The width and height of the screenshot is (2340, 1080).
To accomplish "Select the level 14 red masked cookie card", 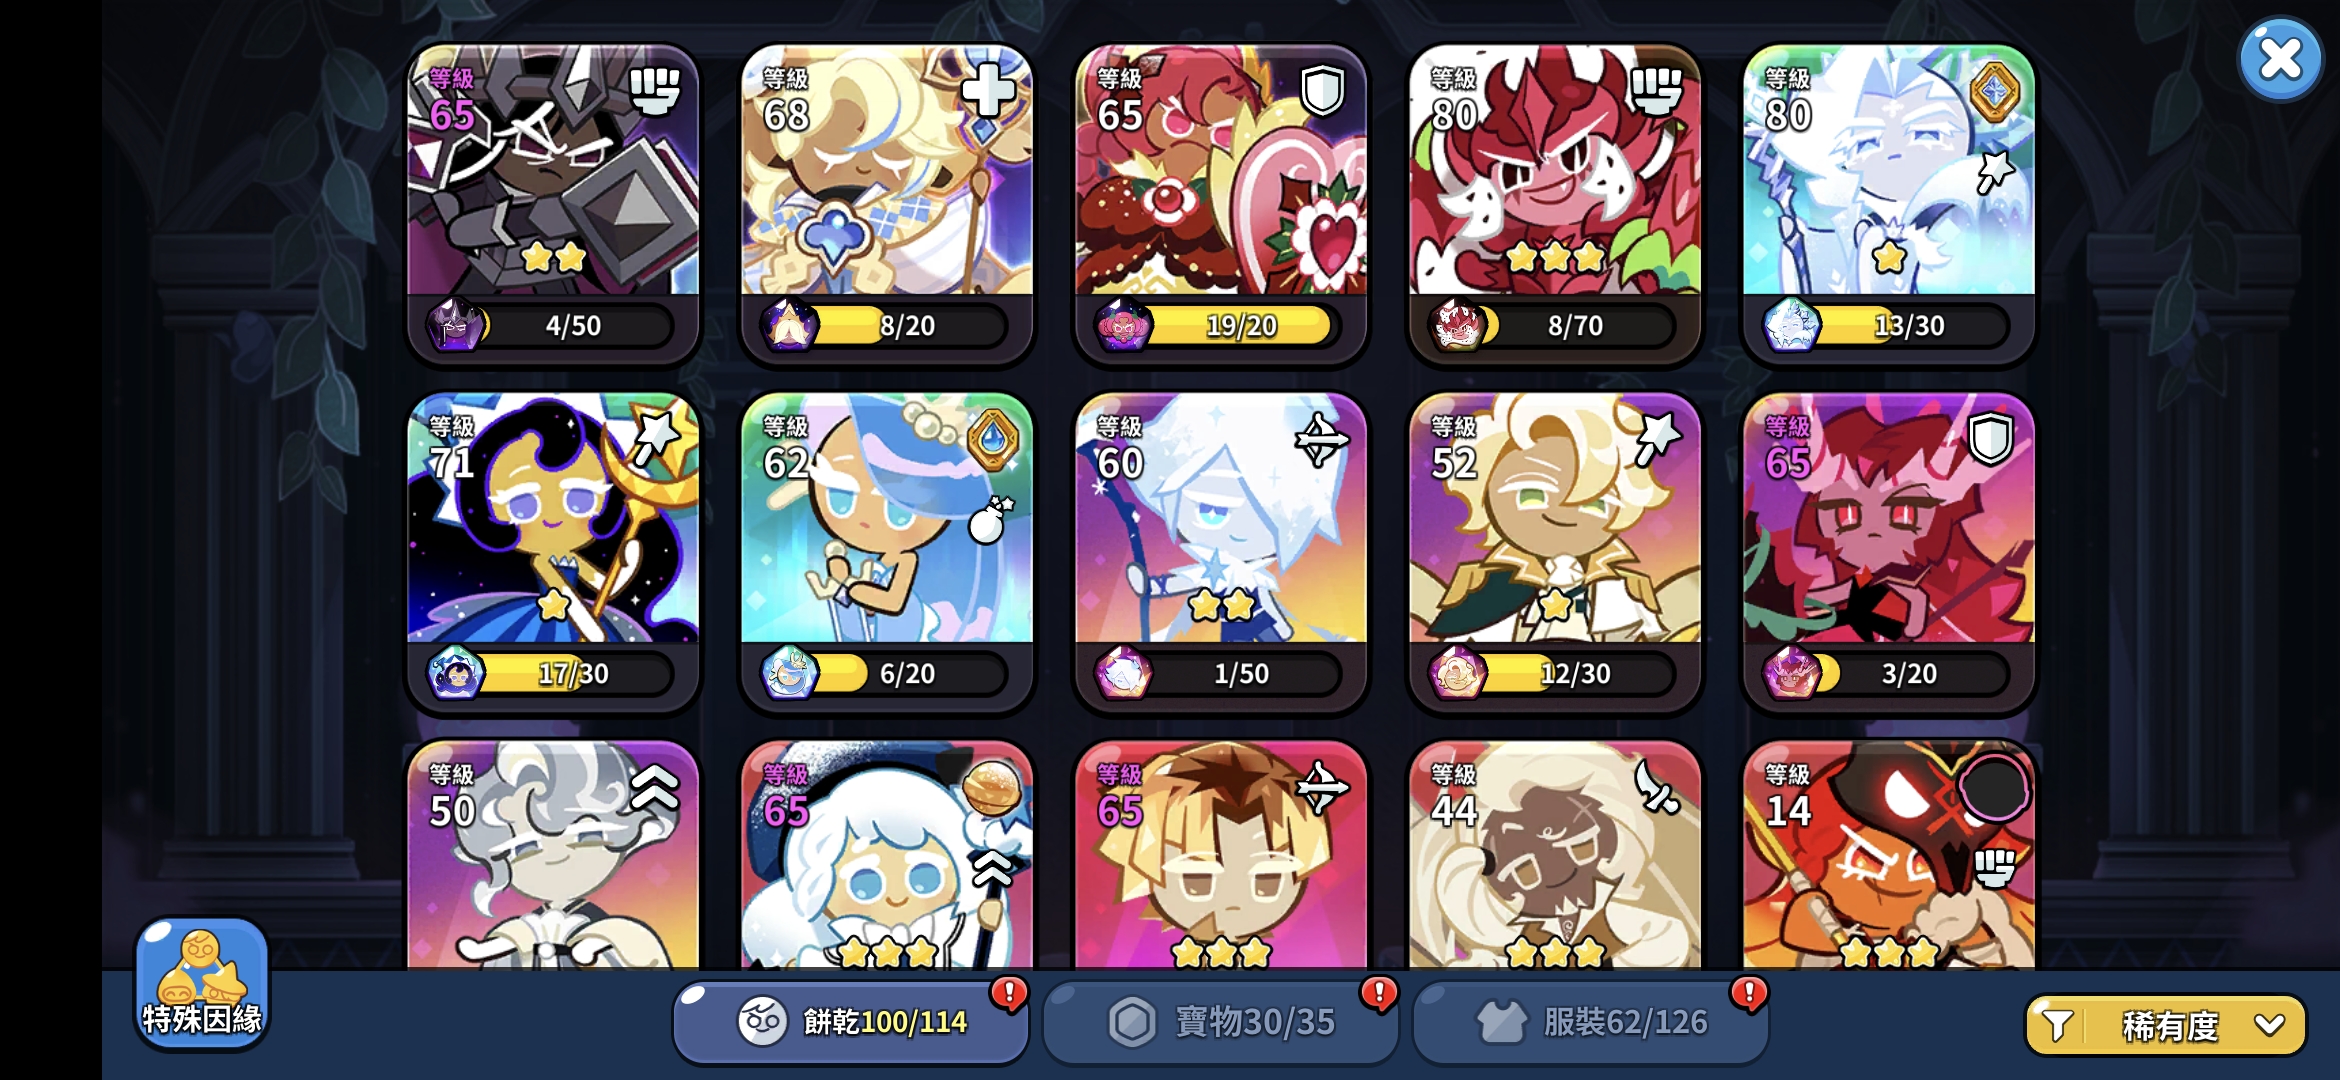I will coord(1889,855).
